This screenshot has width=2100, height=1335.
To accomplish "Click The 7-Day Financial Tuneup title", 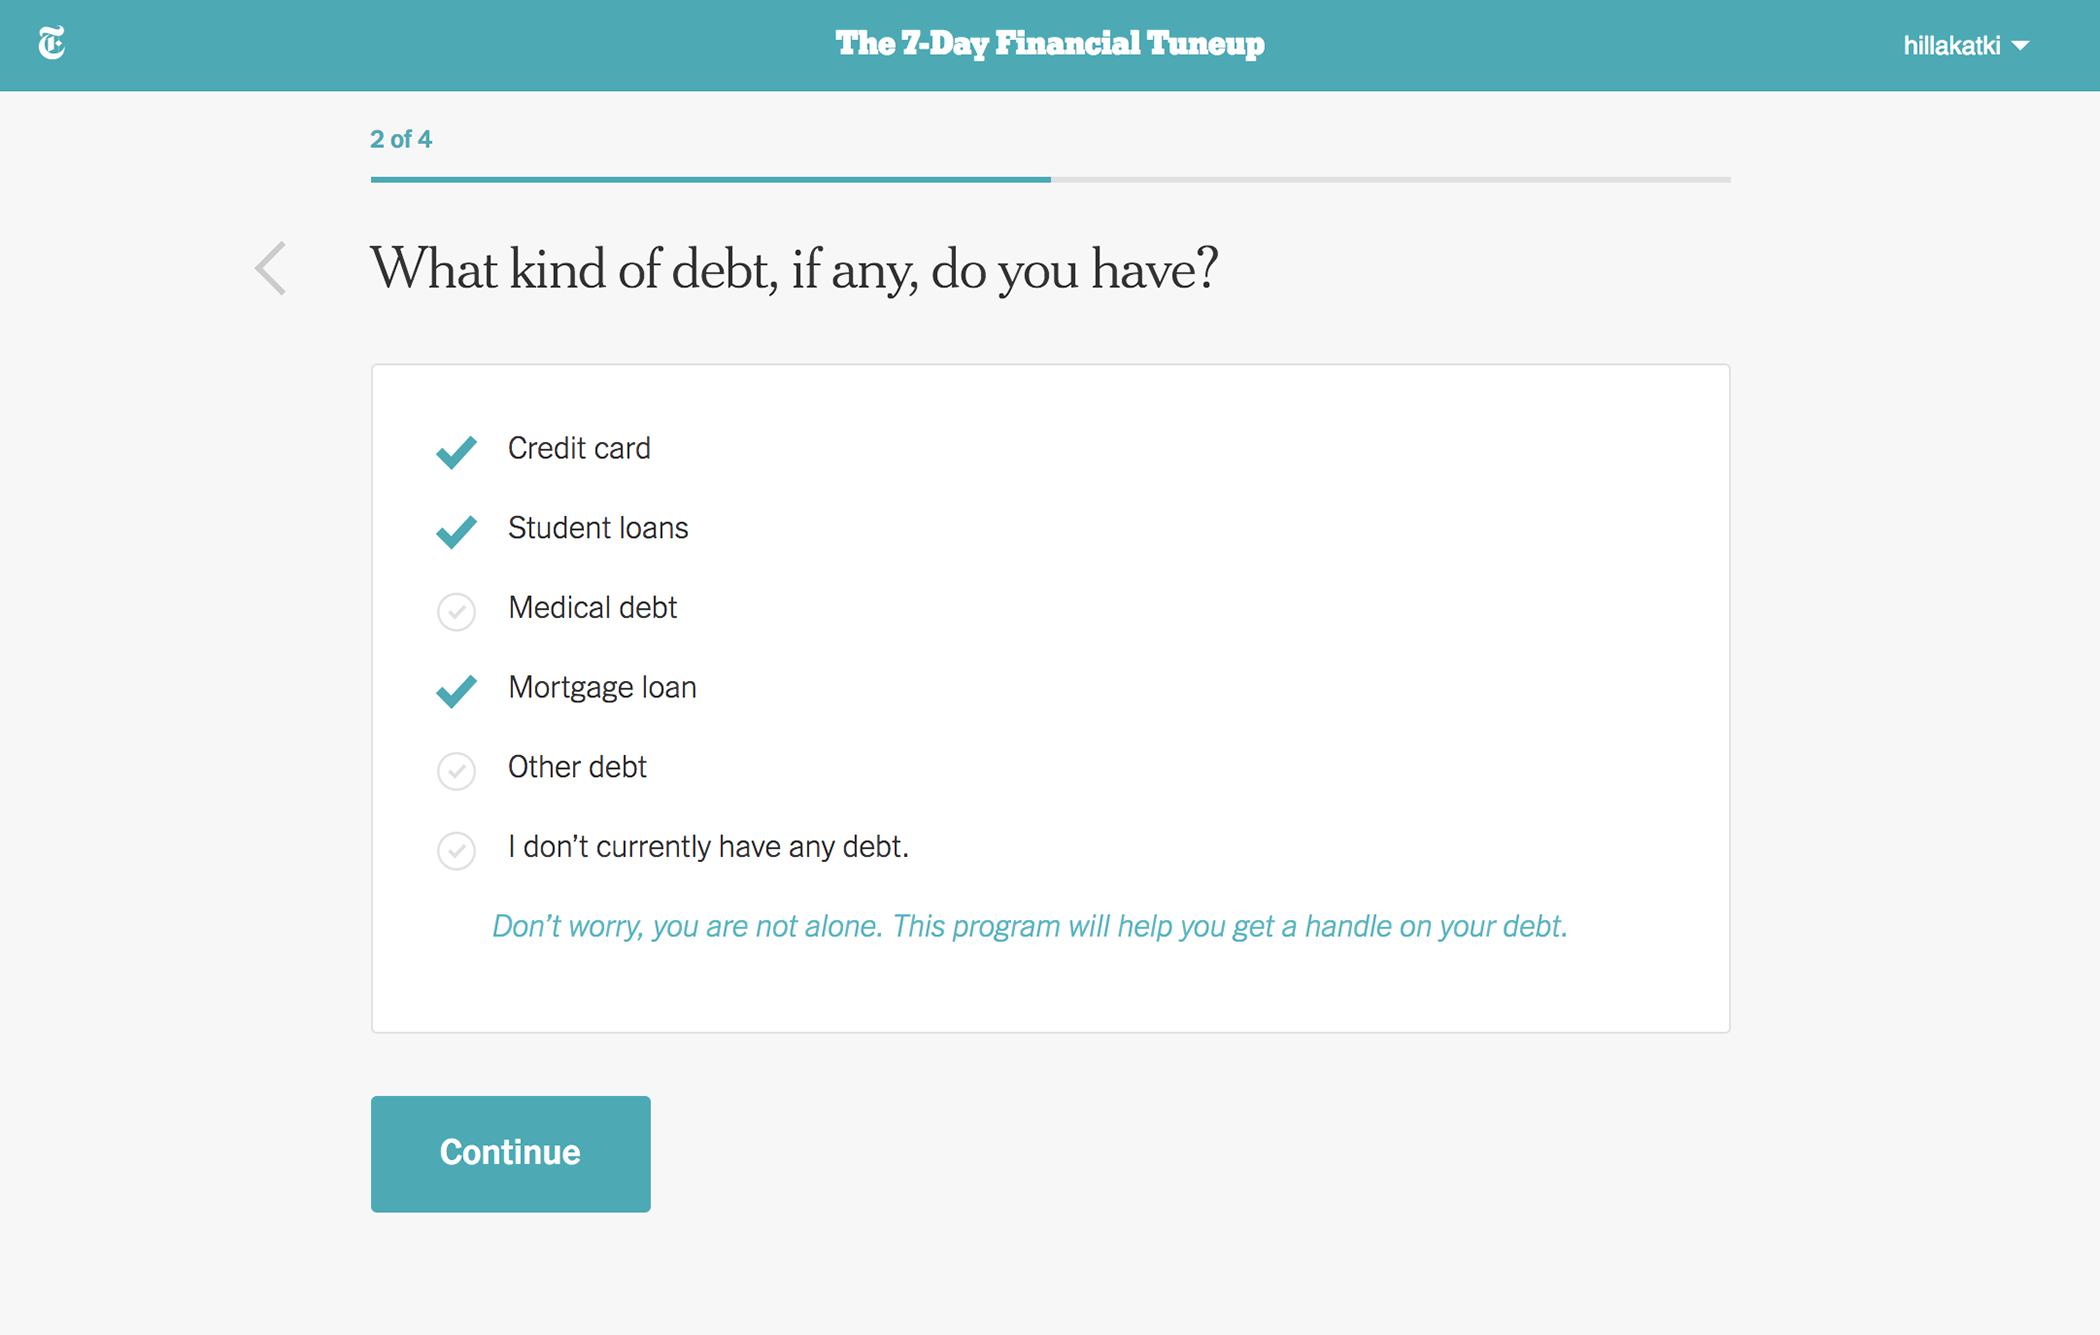I will point(1050,44).
